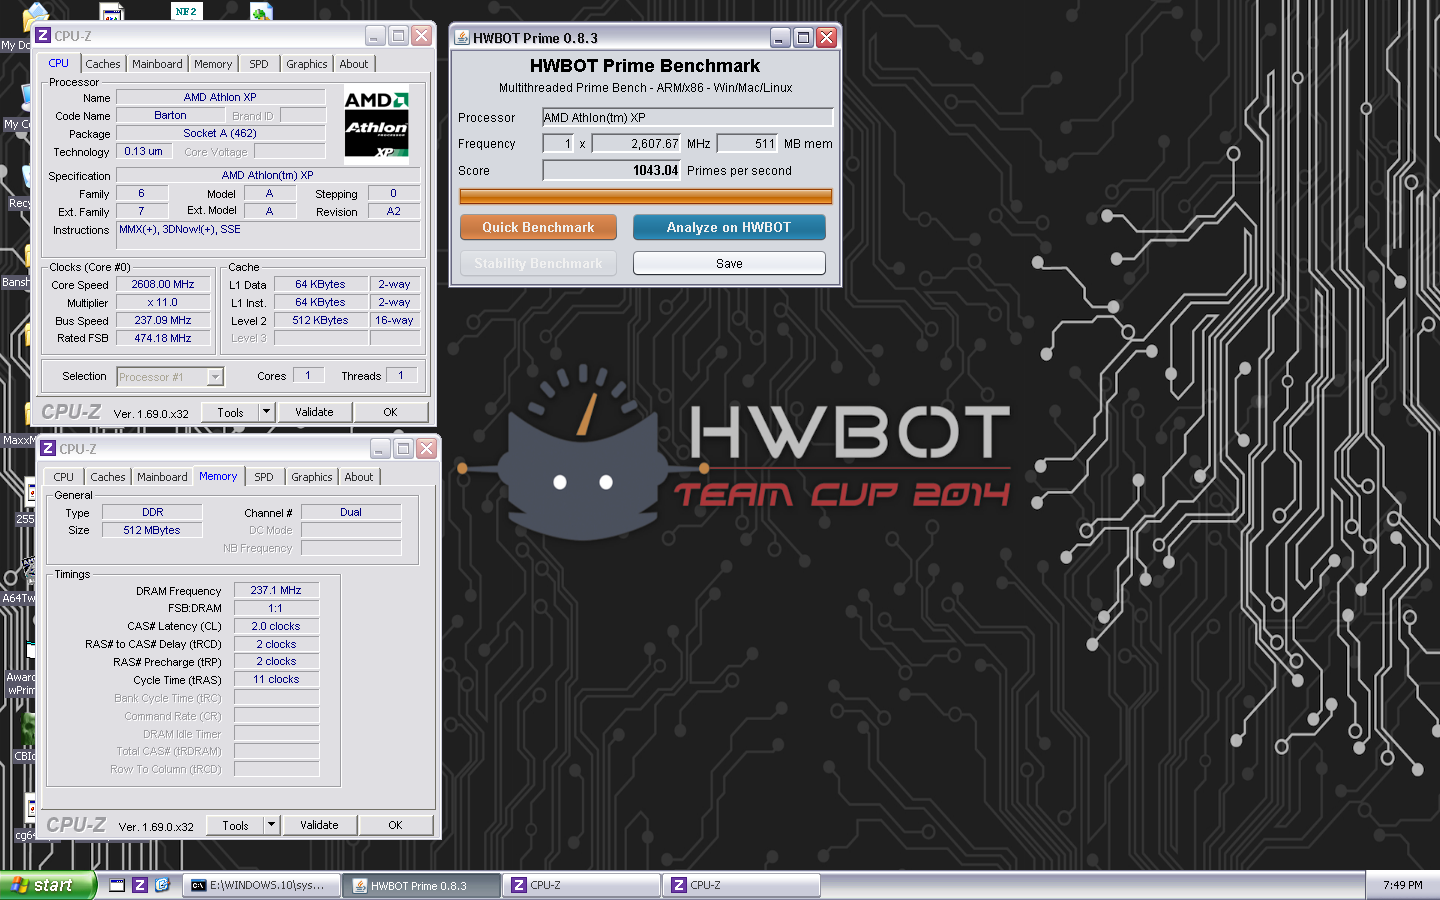Viewport: 1440px width, 900px height.
Task: Click the Processor field showing AMD Athlon(tm) XP
Action: (687, 117)
